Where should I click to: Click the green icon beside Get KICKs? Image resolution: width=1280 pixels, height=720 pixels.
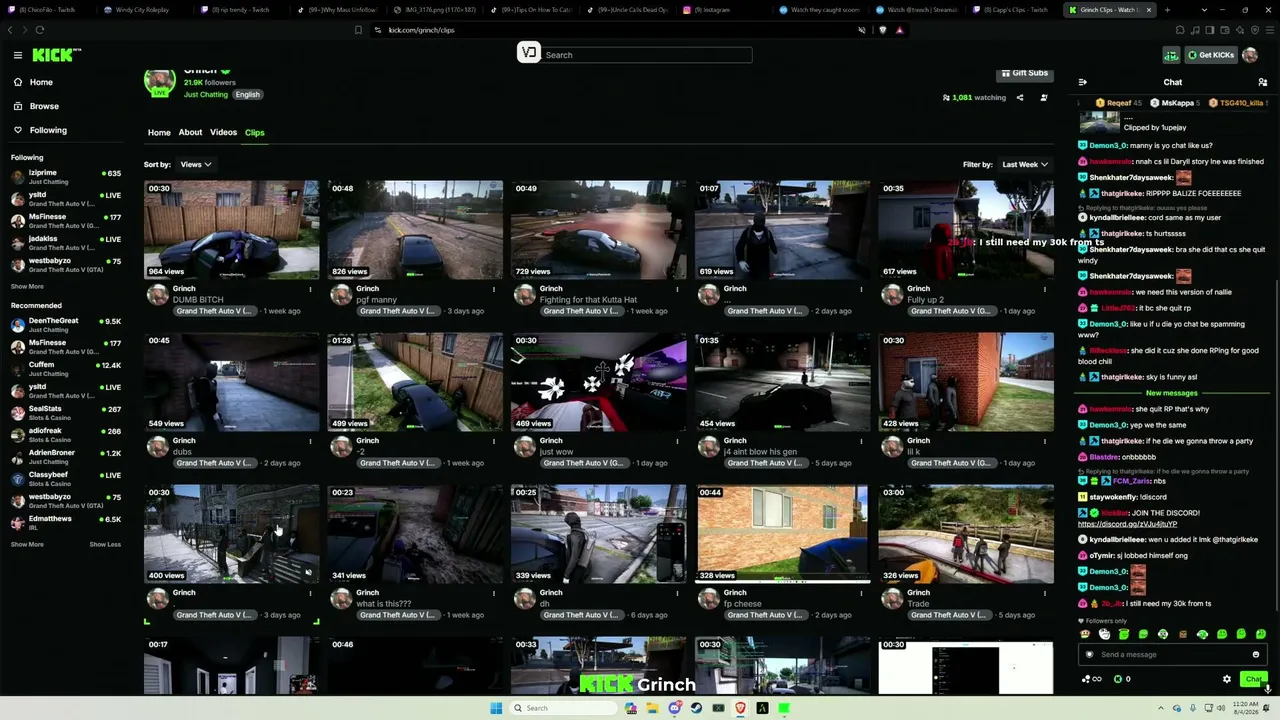coord(1171,55)
